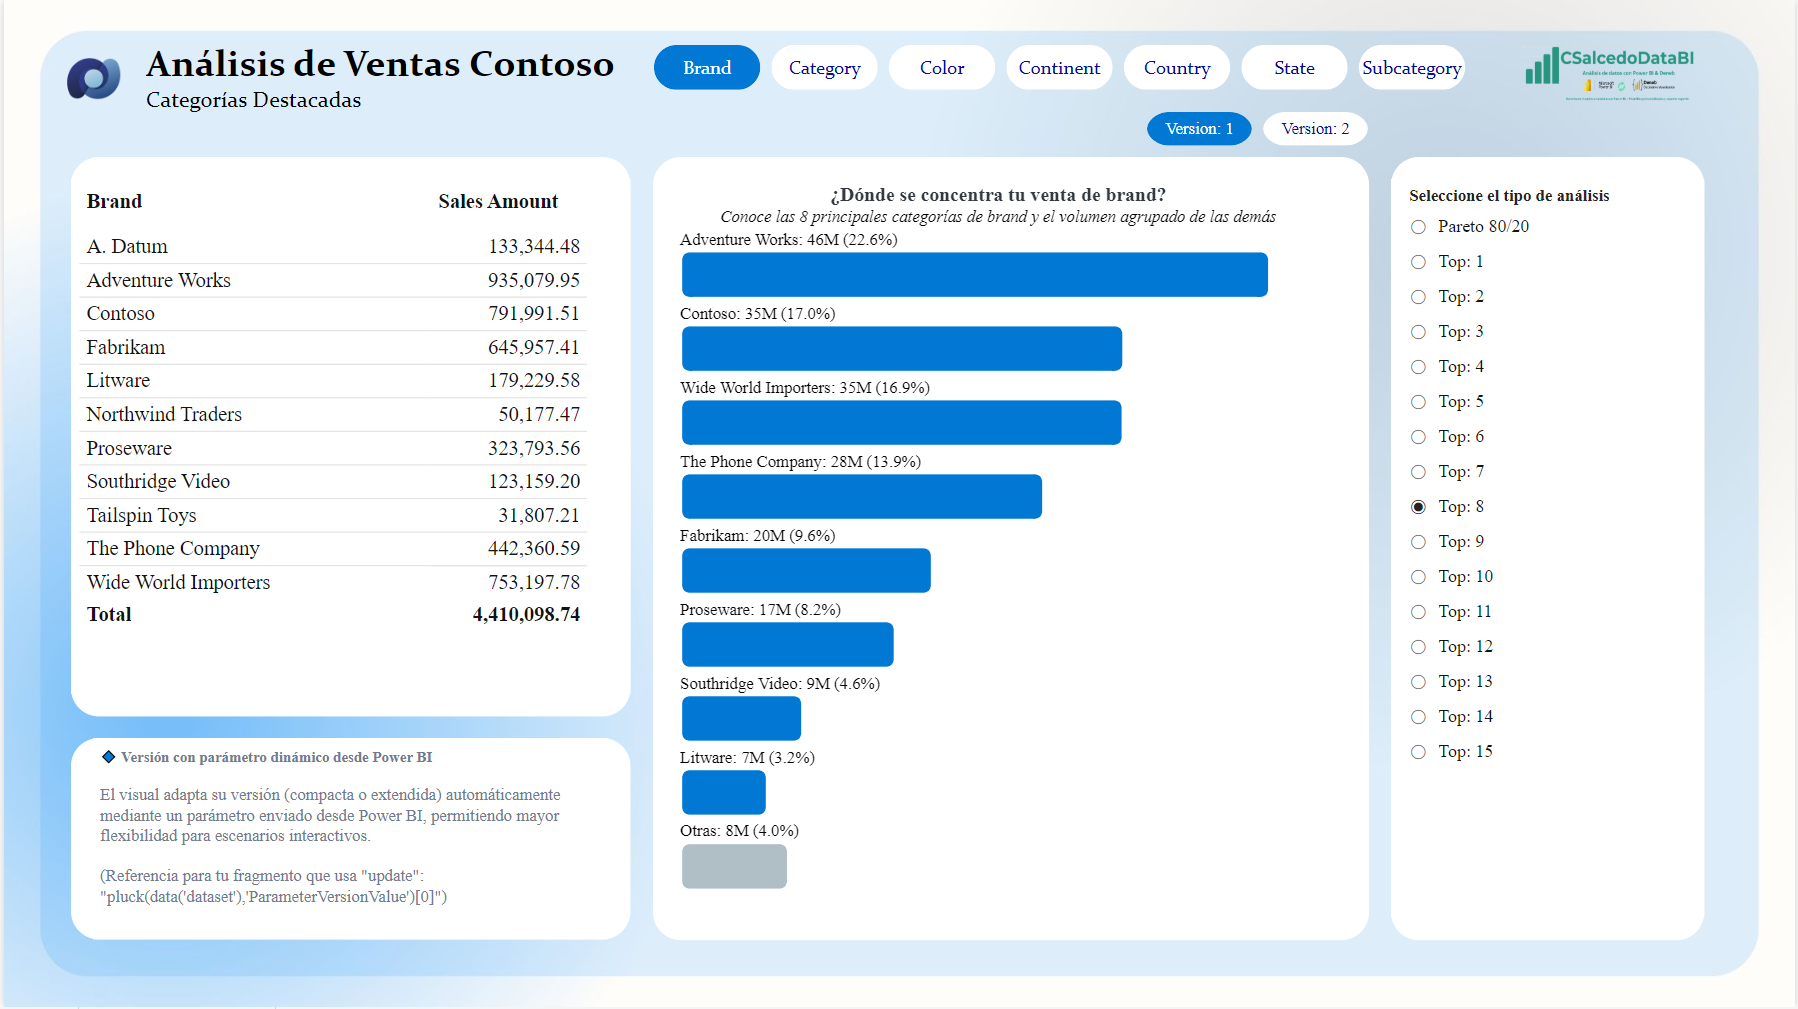The height and width of the screenshot is (1009, 1798).
Task: Choose the Top: 5 radio button
Action: [1418, 402]
